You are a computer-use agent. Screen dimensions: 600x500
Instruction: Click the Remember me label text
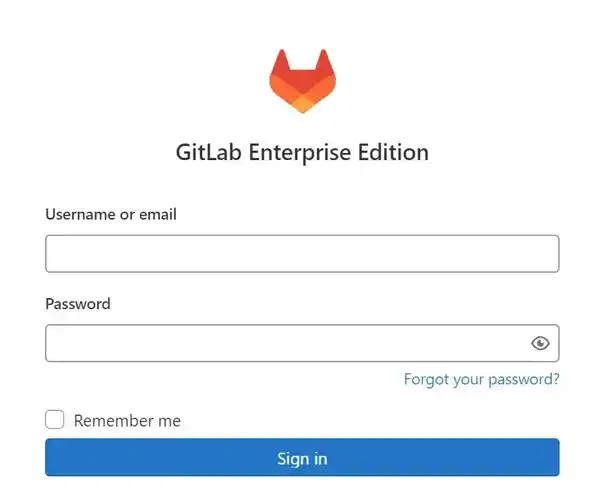click(x=127, y=420)
